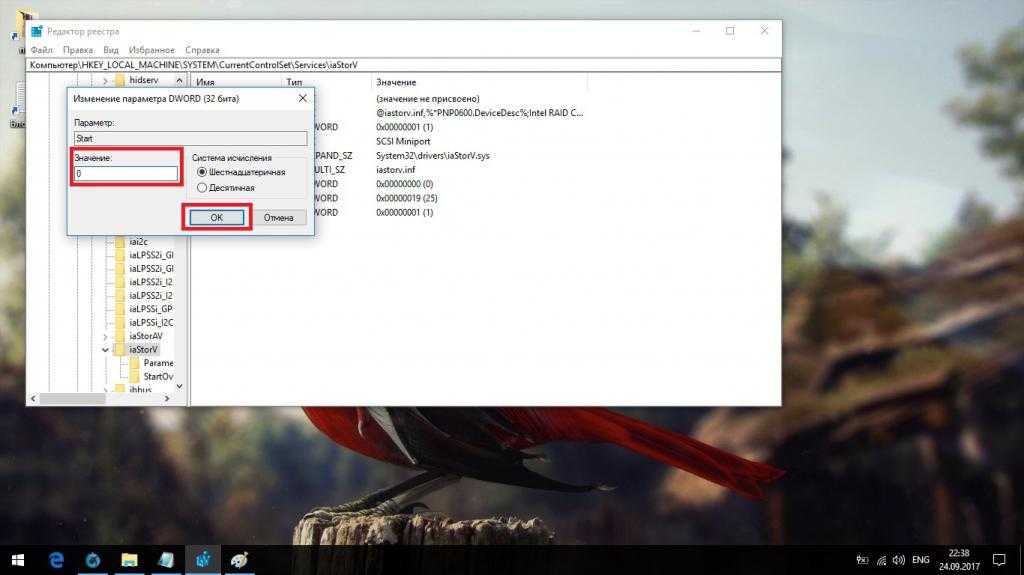The height and width of the screenshot is (575, 1024).
Task: Select the iai2c key
Action: pyautogui.click(x=138, y=242)
